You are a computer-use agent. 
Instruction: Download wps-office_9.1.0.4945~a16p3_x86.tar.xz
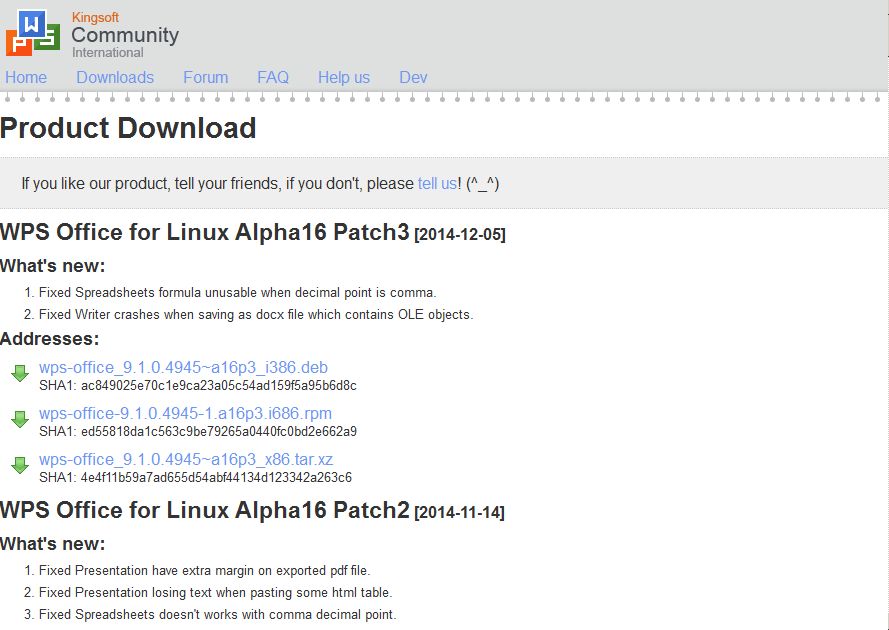[186, 459]
